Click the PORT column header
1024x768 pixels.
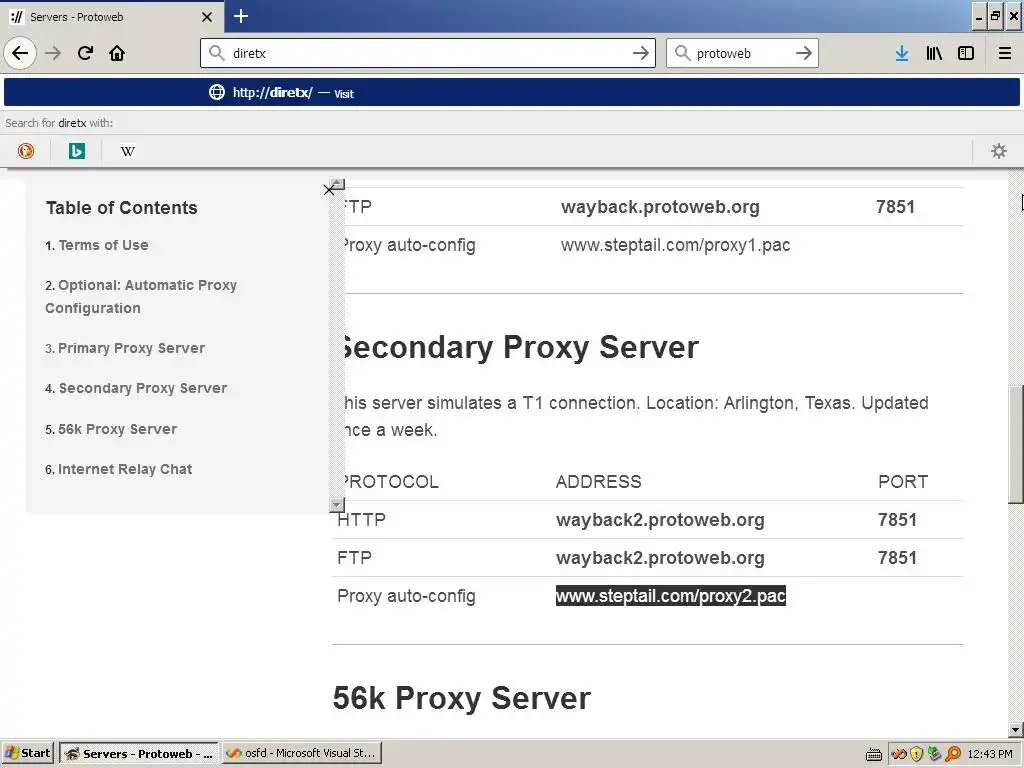tap(903, 482)
